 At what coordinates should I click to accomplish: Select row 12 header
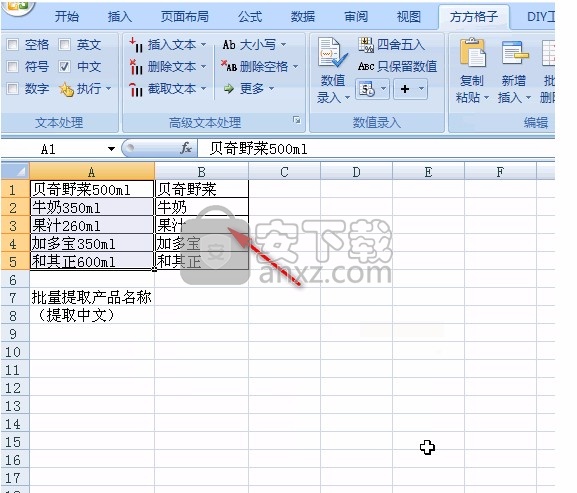pyautogui.click(x=15, y=388)
